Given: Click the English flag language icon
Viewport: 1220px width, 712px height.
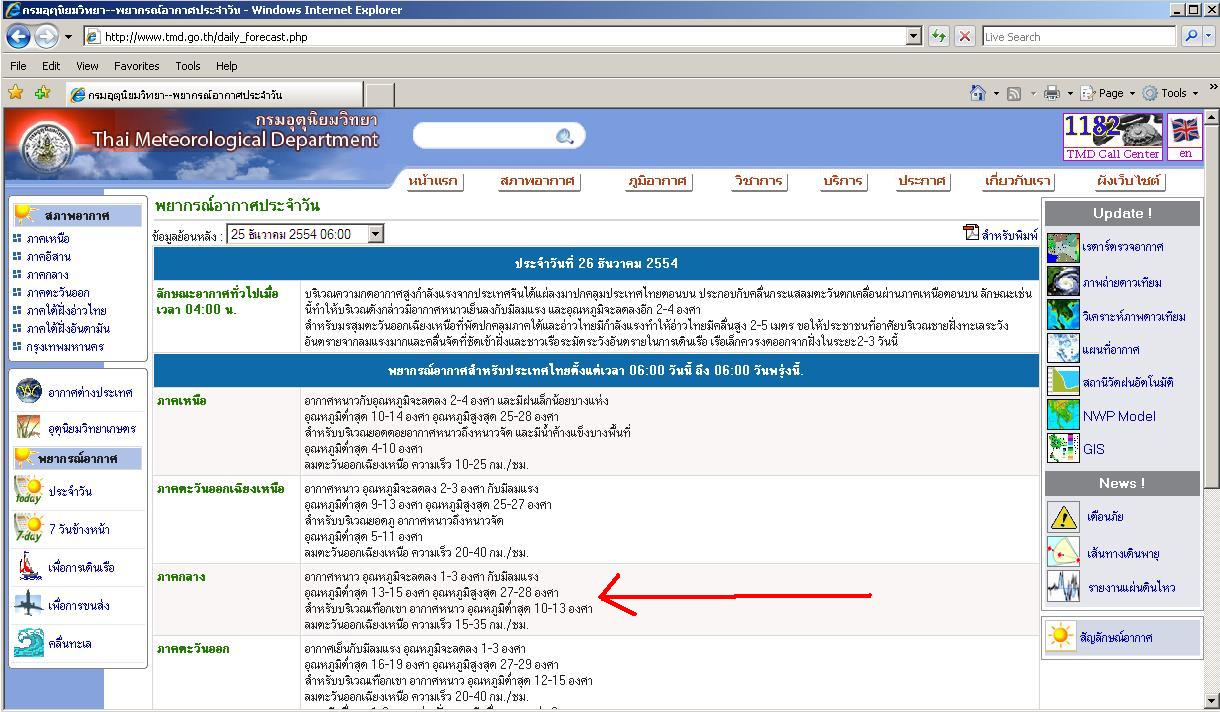Looking at the screenshot, I should point(1185,130).
